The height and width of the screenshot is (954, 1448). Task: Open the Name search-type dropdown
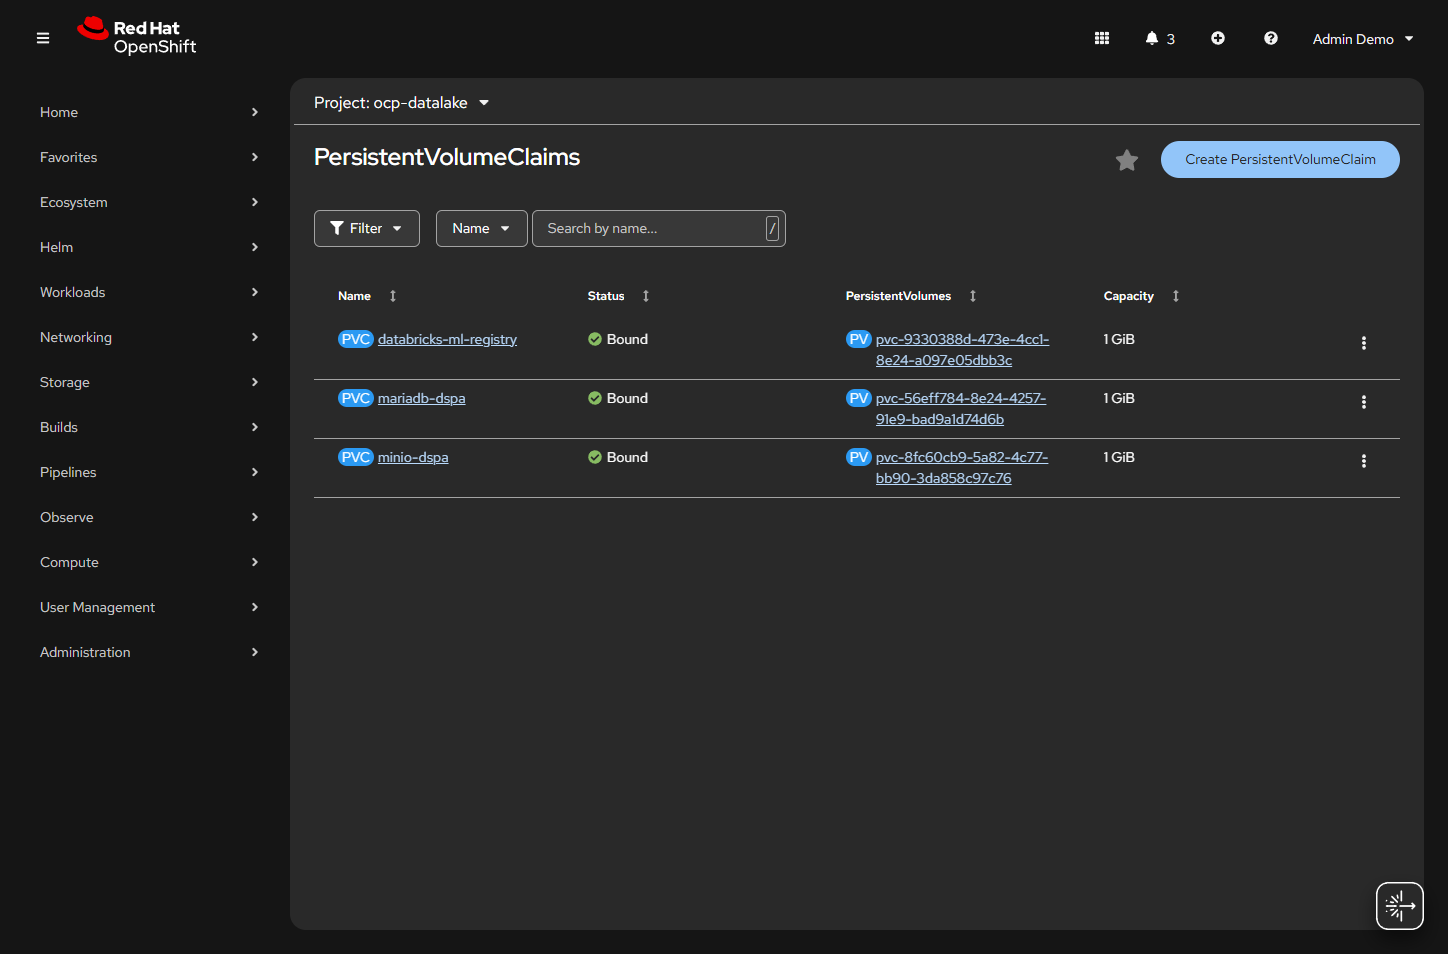coord(482,228)
